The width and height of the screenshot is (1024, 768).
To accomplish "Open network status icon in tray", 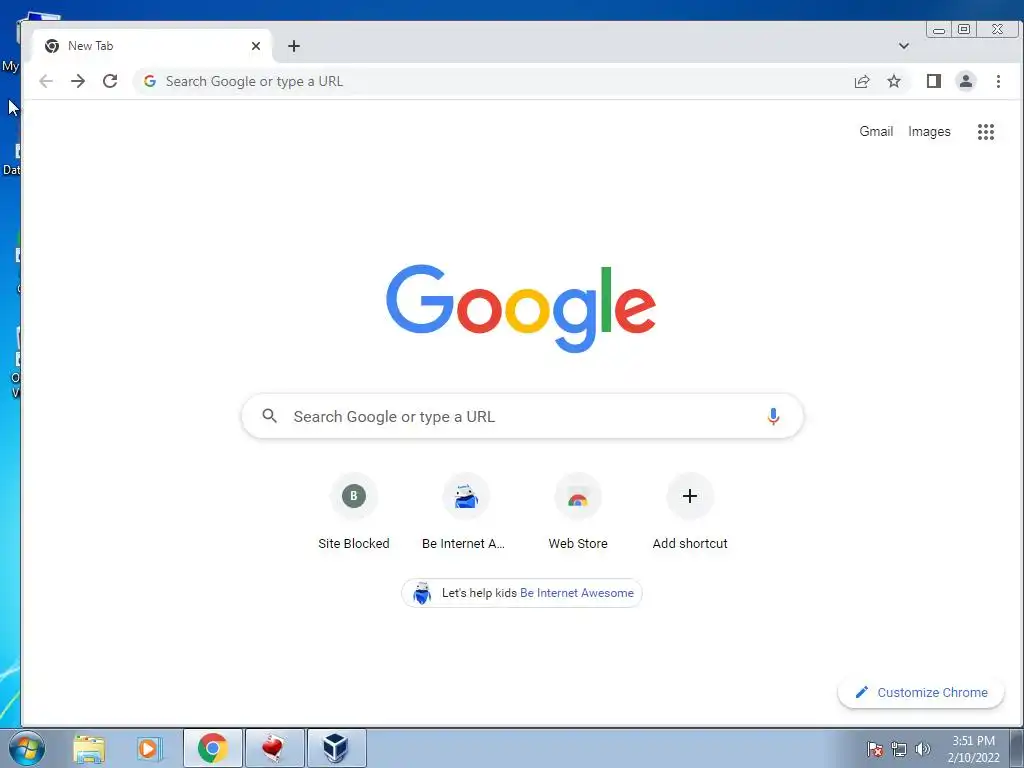I will [x=899, y=749].
